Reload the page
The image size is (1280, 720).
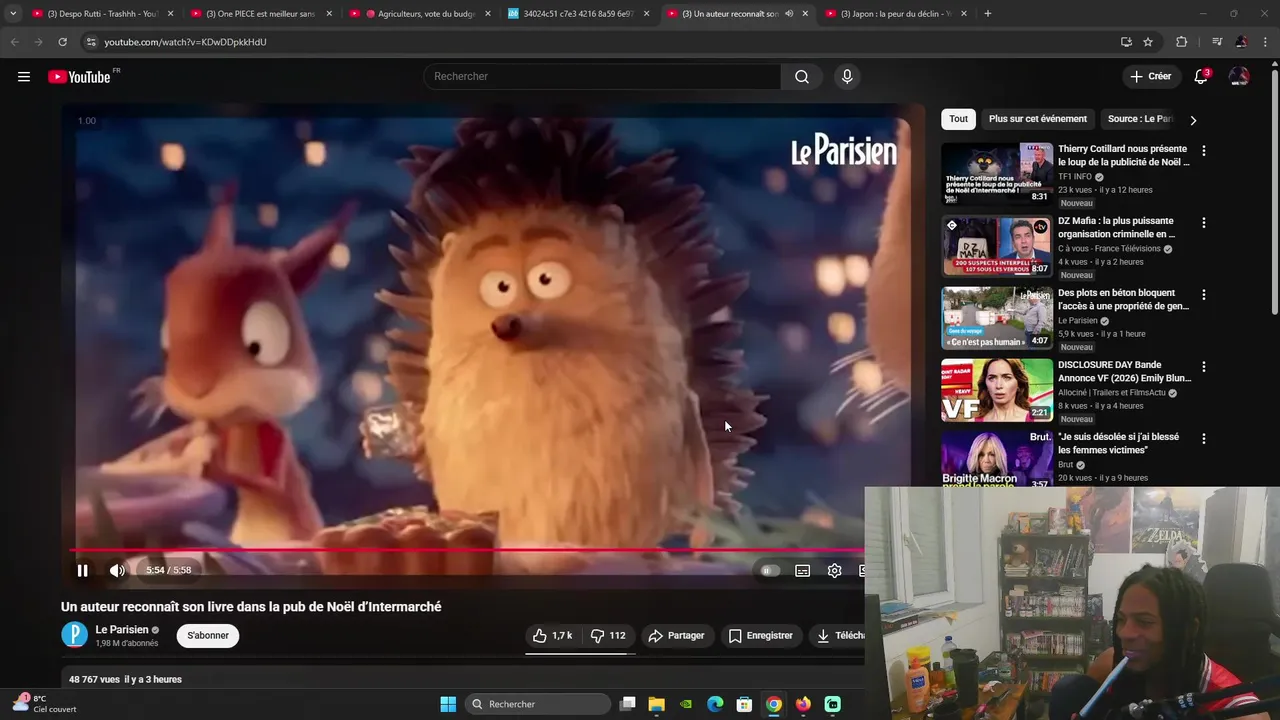coord(62,42)
